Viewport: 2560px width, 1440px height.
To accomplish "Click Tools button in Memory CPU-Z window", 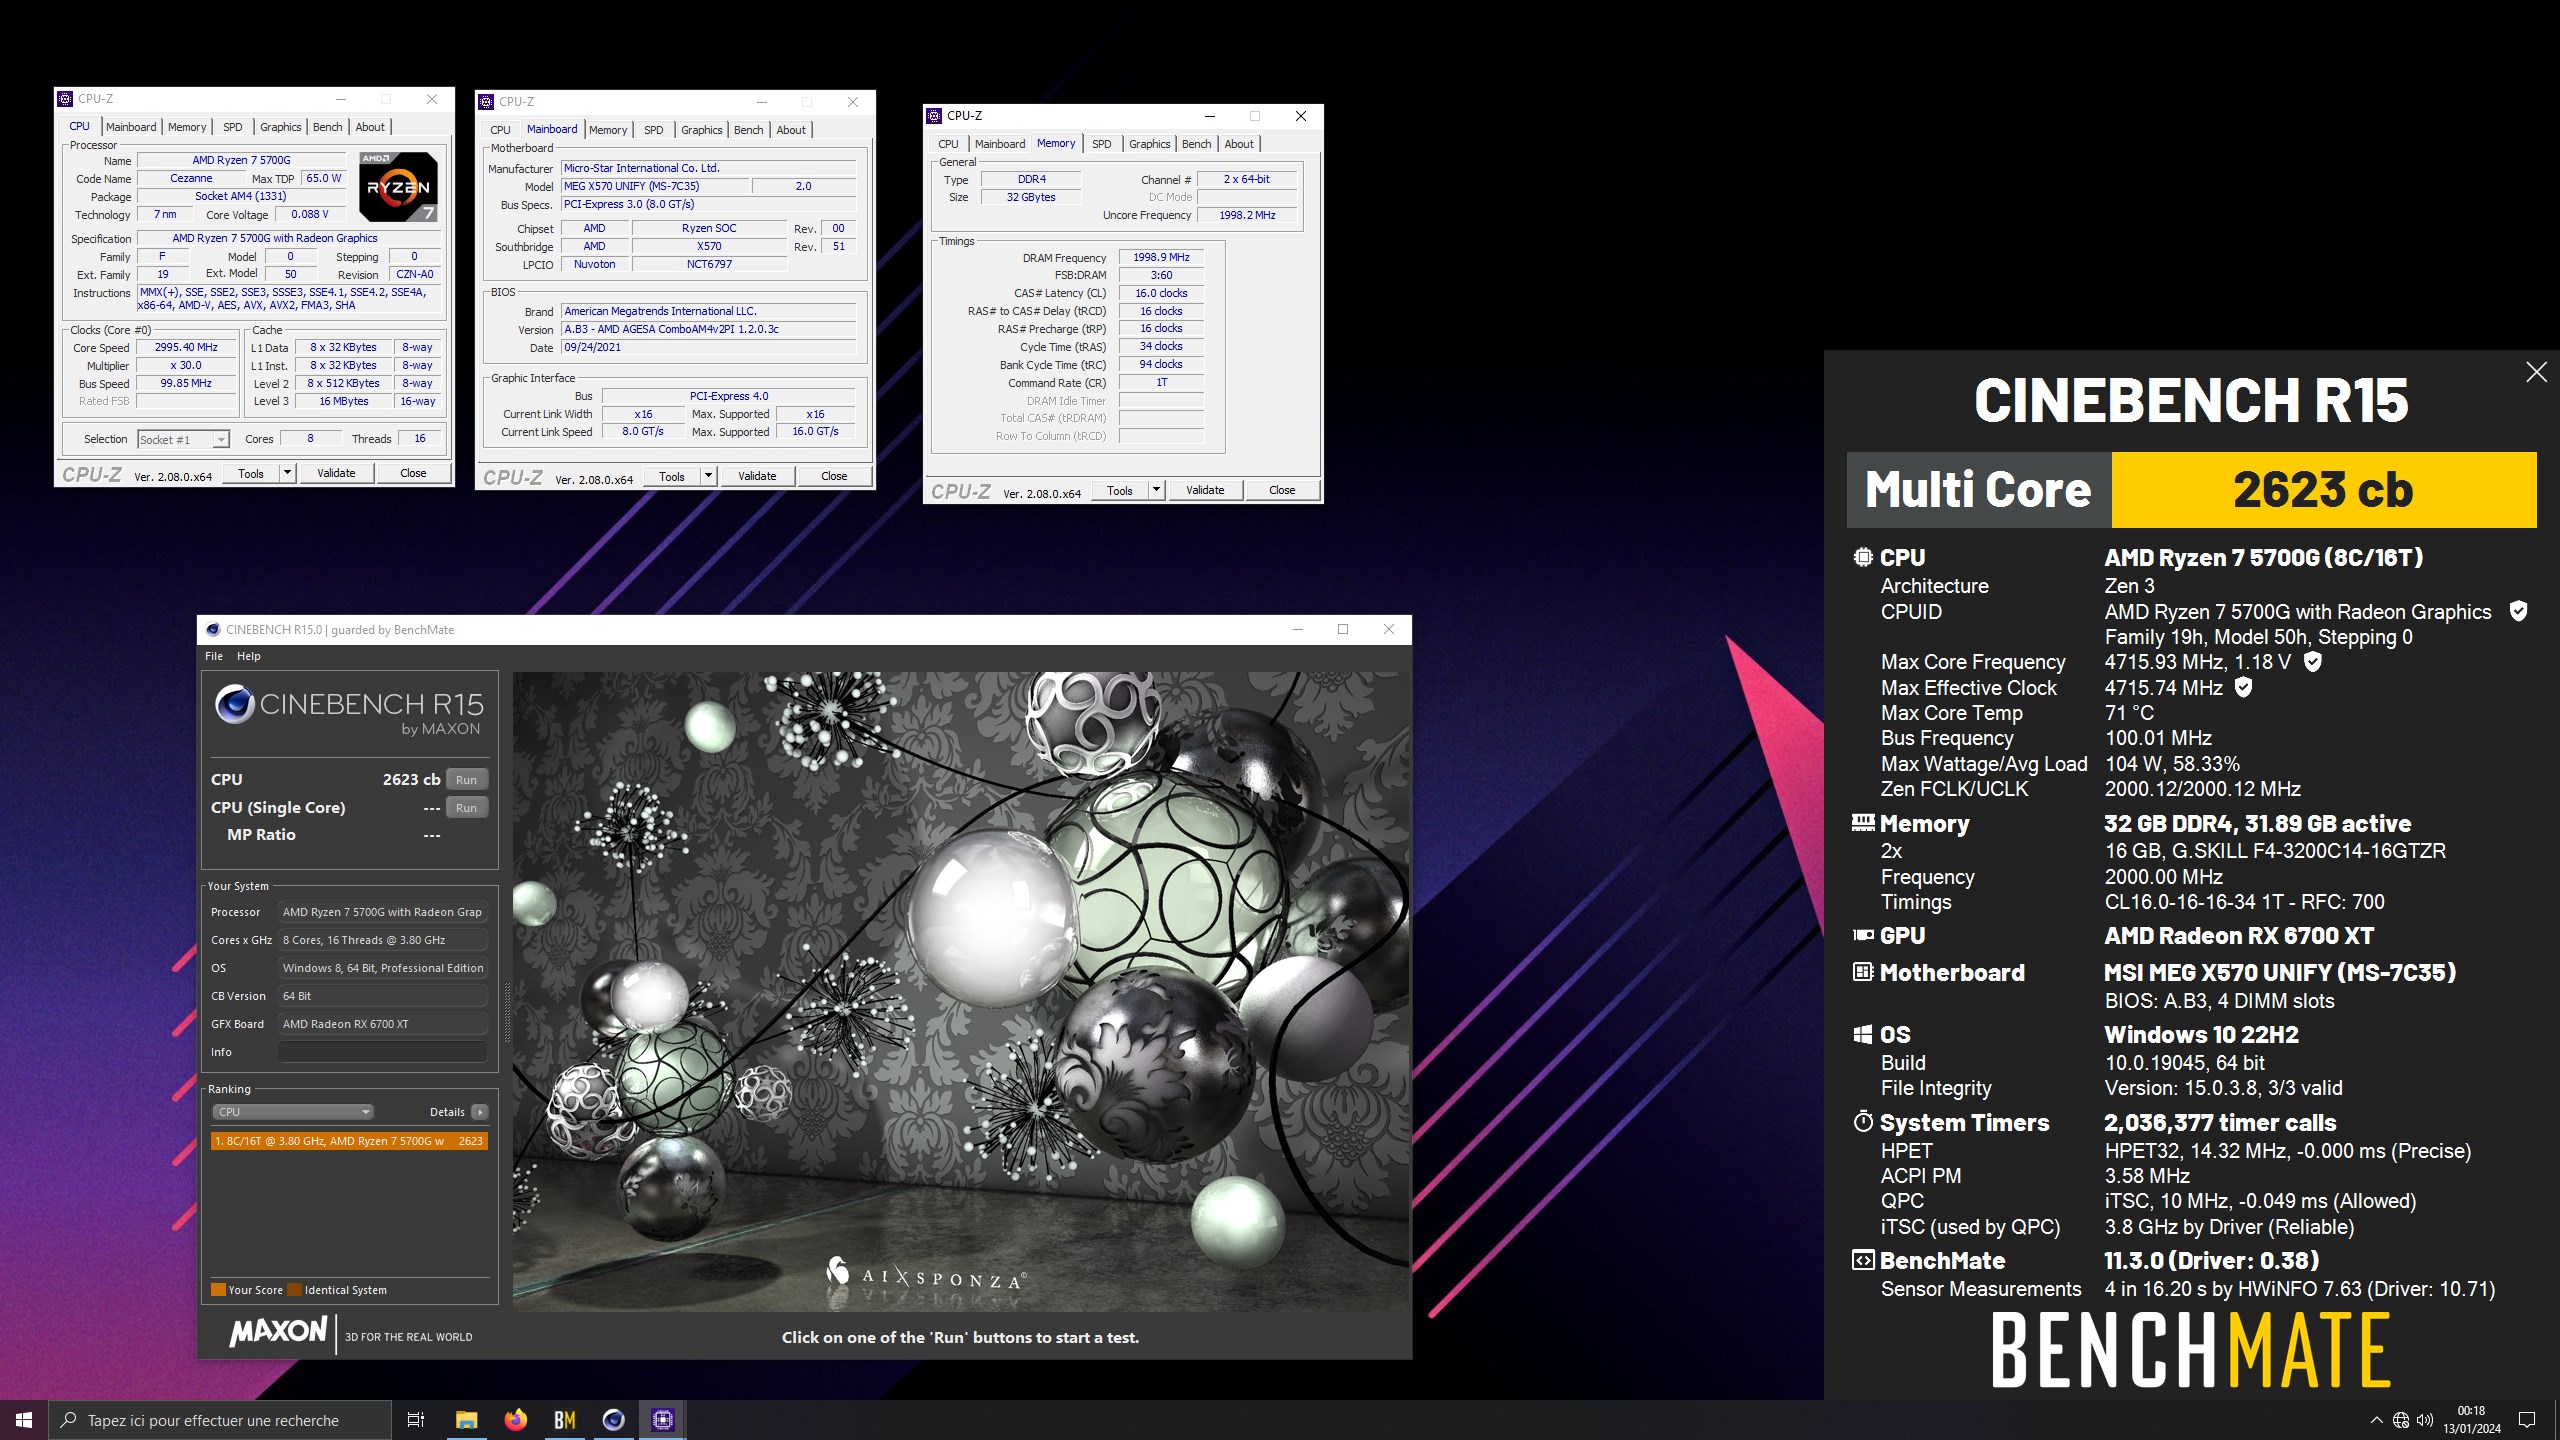I will (1120, 490).
